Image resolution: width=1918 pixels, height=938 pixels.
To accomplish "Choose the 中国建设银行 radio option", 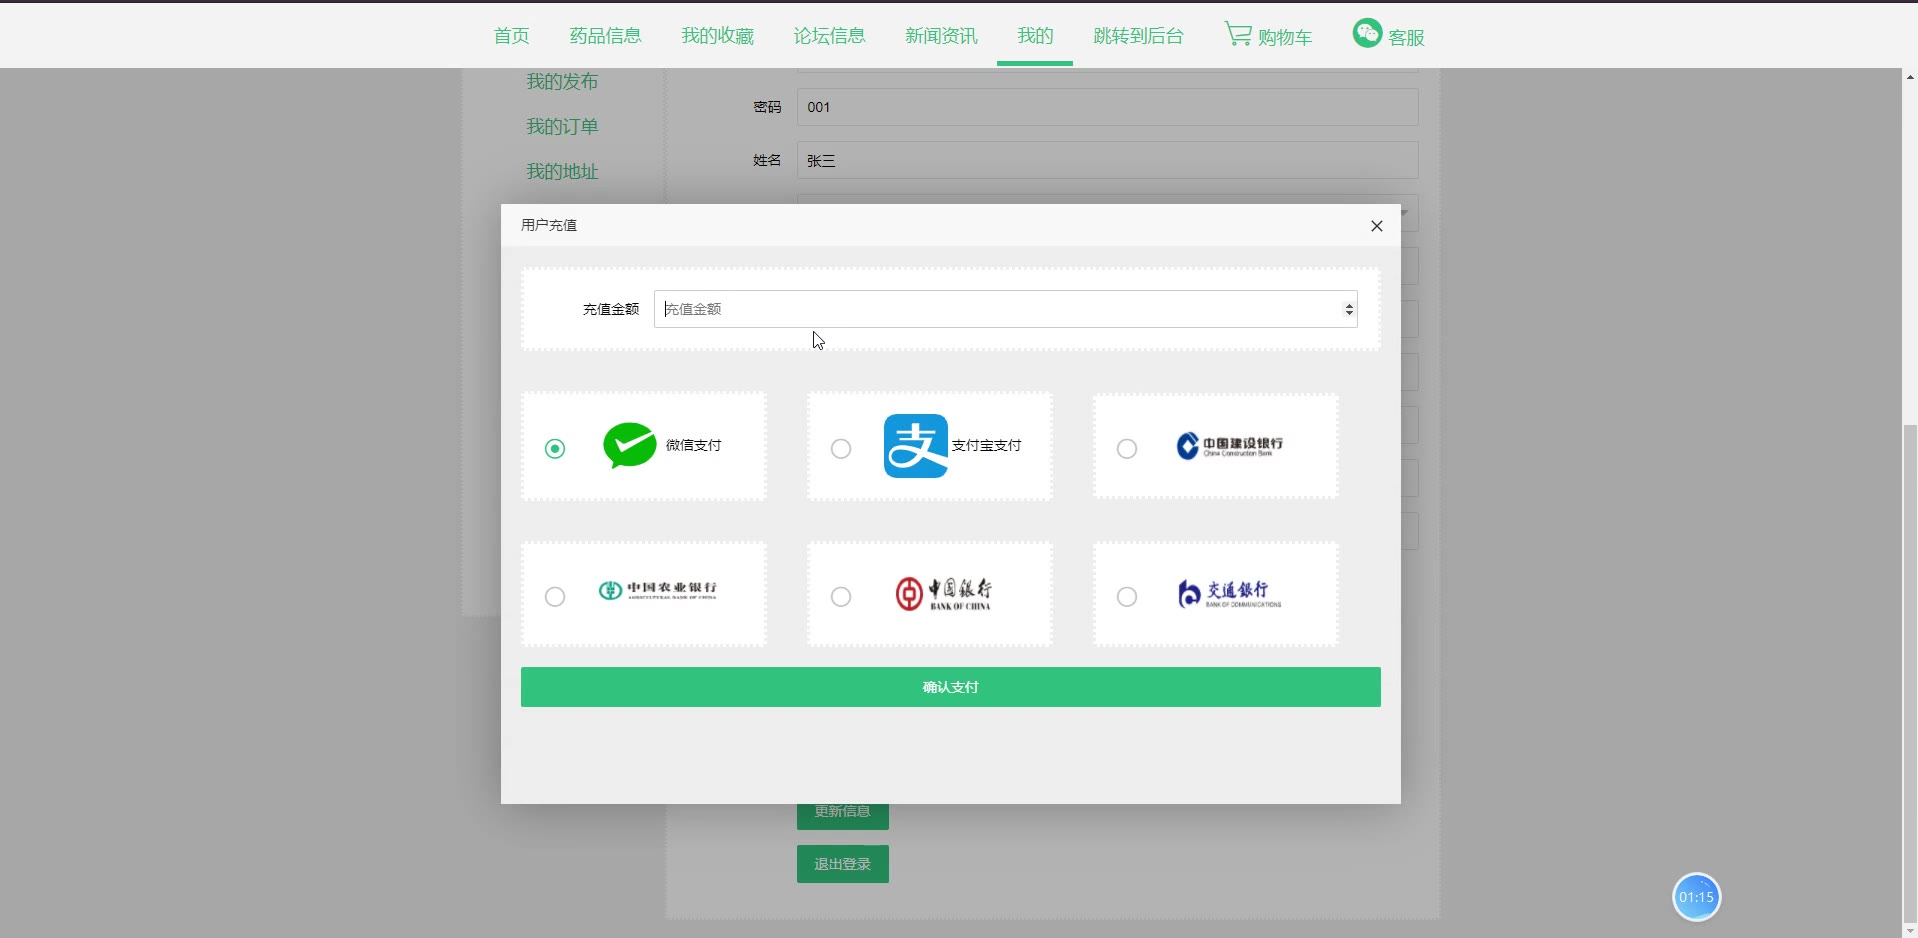I will point(1127,449).
